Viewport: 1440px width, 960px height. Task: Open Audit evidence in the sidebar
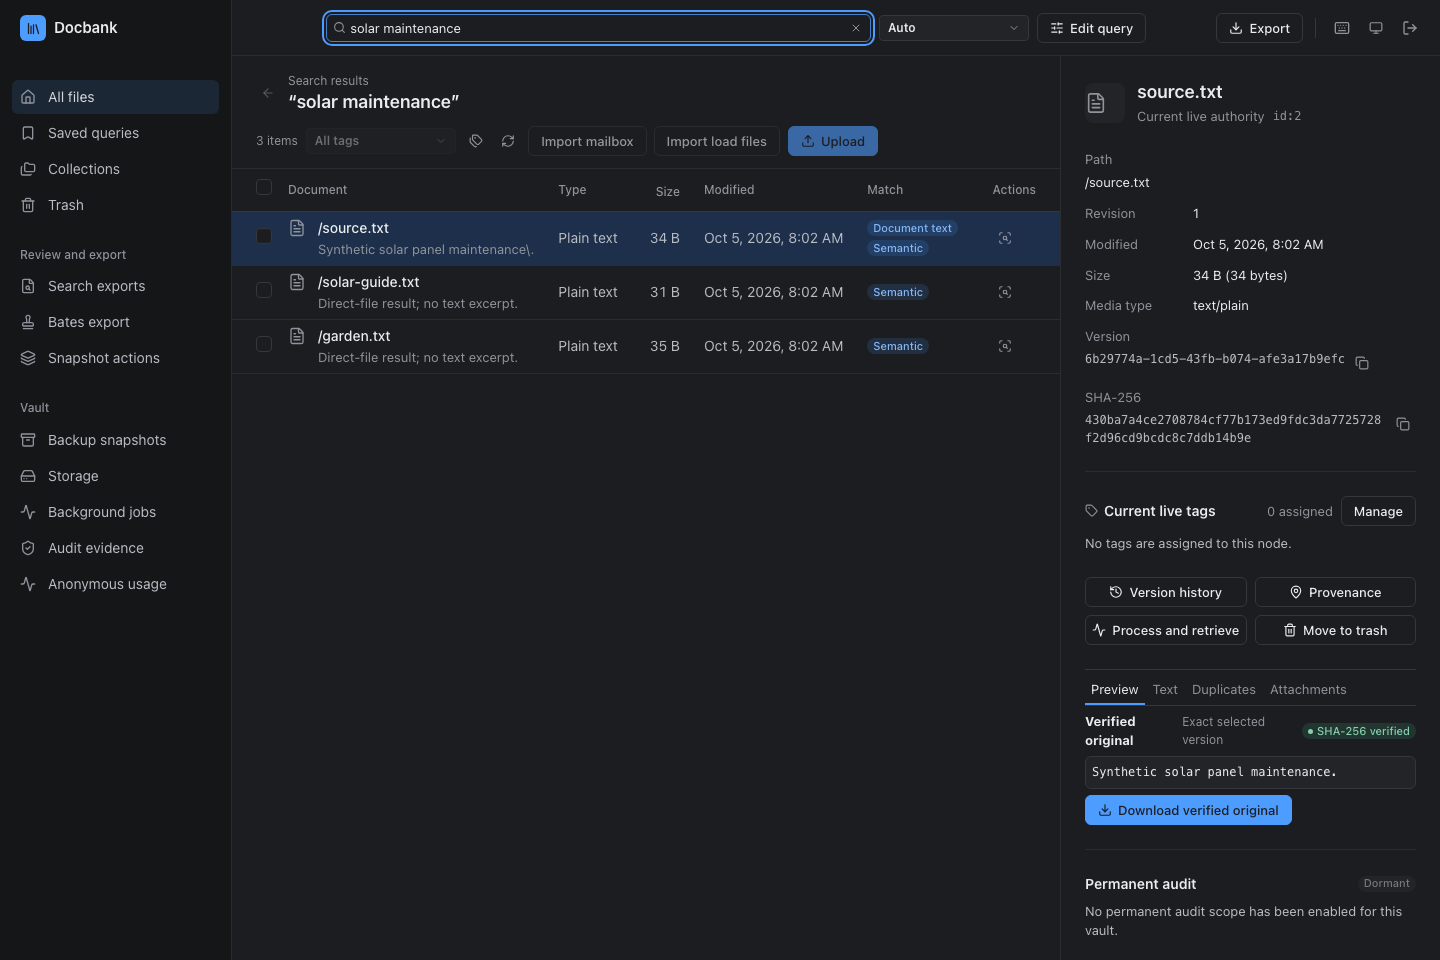tap(115, 548)
